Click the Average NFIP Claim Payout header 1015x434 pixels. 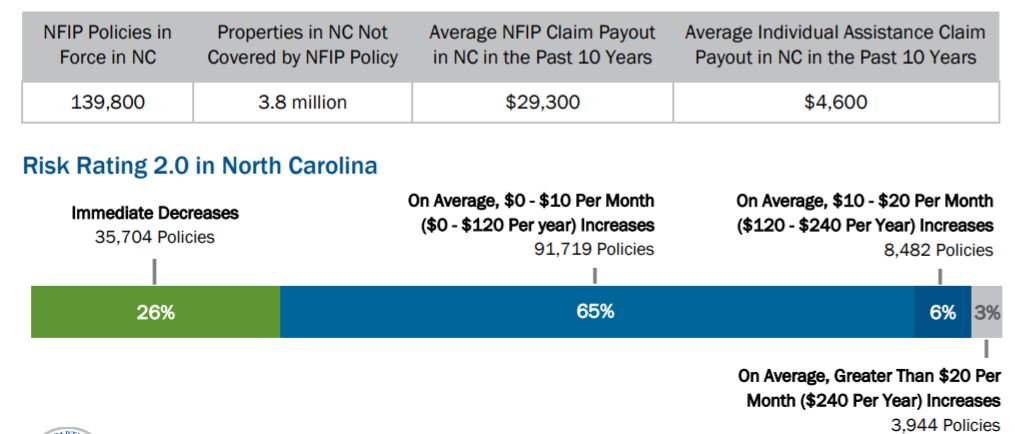(542, 45)
